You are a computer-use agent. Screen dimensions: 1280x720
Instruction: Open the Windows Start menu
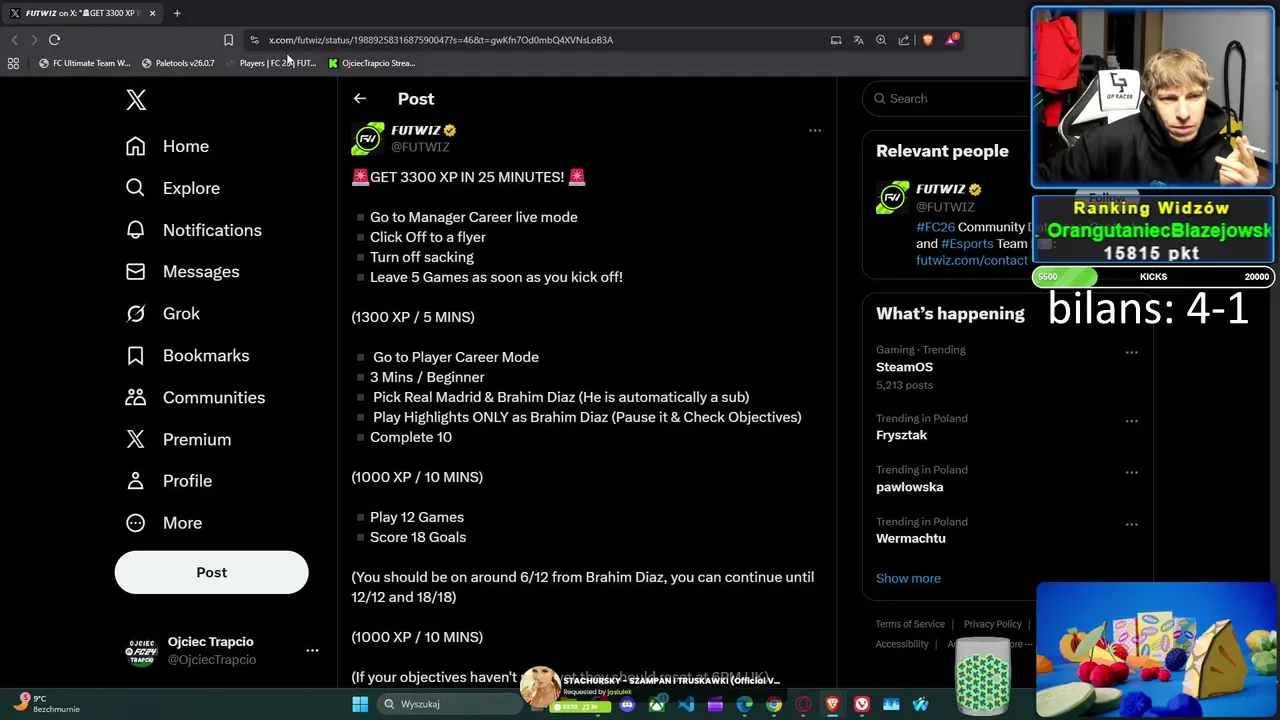(360, 704)
